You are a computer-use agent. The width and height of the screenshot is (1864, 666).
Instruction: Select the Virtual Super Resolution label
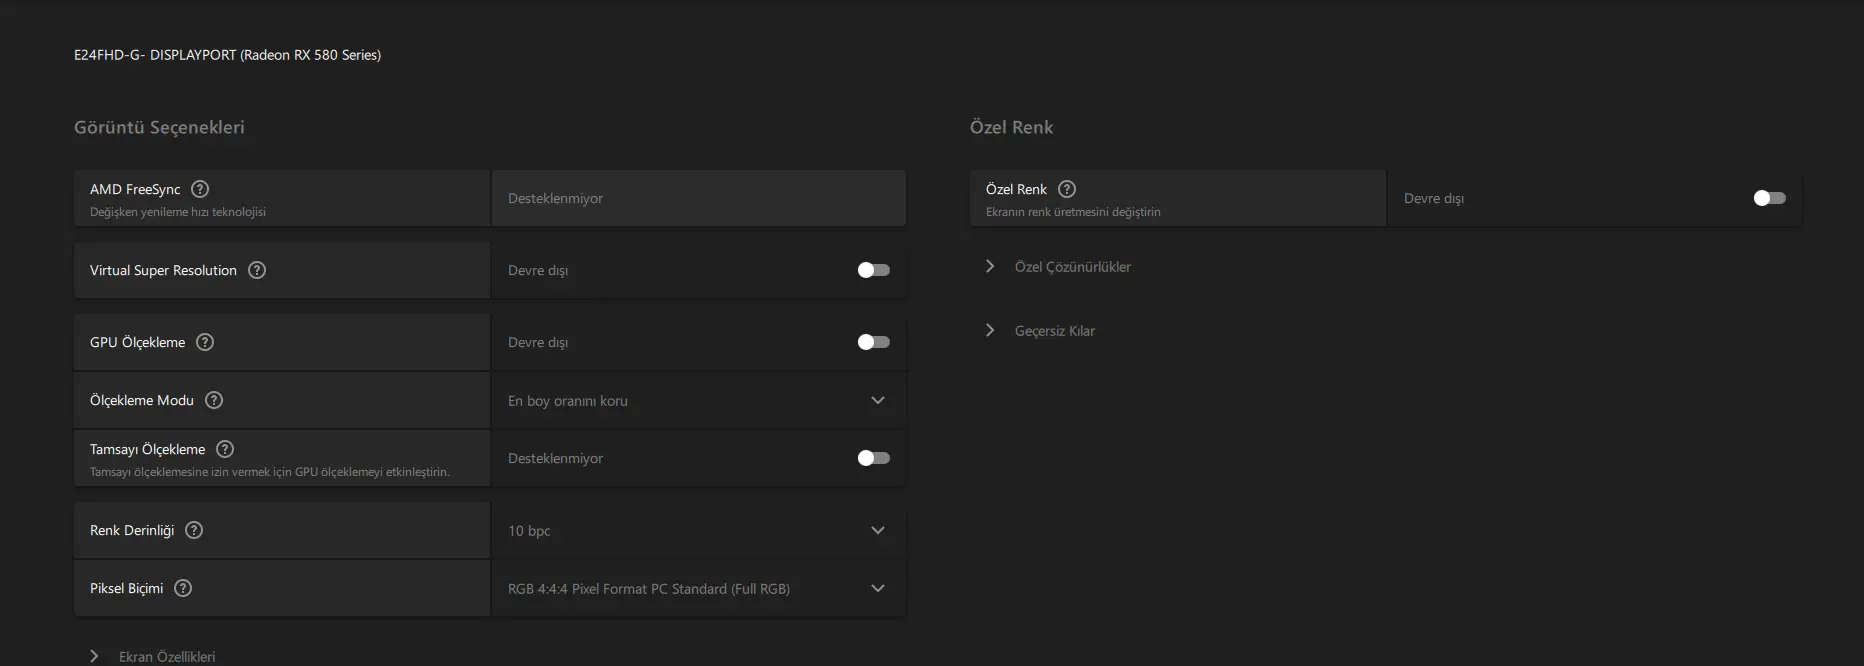tap(163, 270)
